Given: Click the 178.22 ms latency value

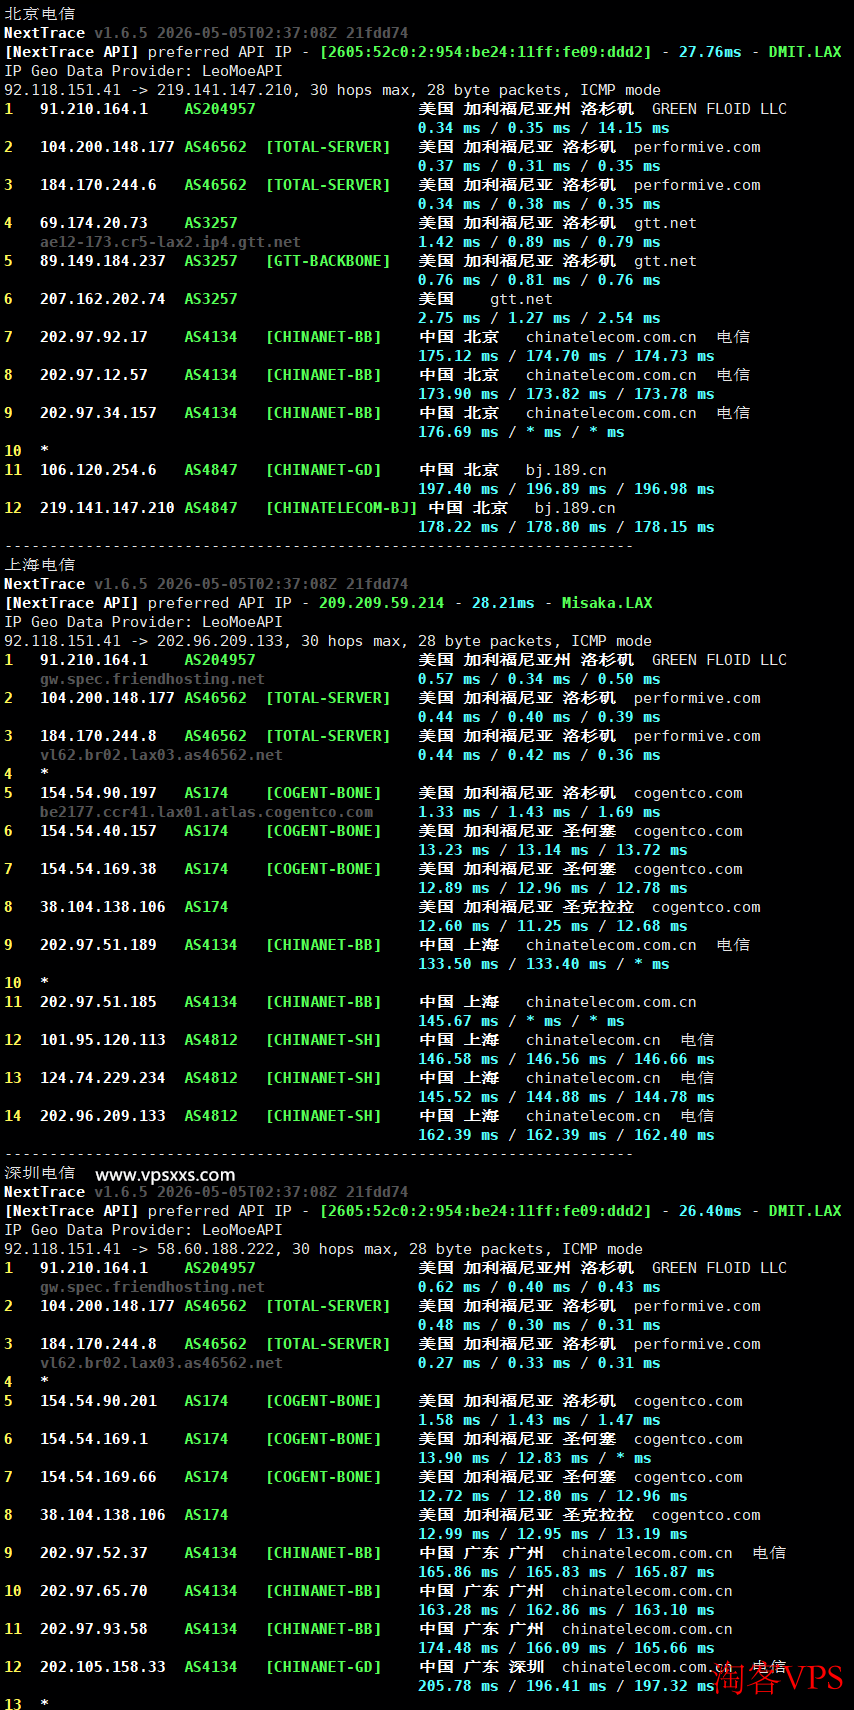Looking at the screenshot, I should click(x=458, y=527).
